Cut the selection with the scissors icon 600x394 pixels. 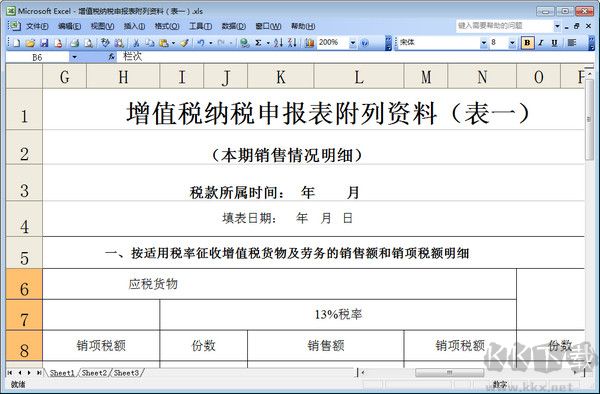[136, 43]
